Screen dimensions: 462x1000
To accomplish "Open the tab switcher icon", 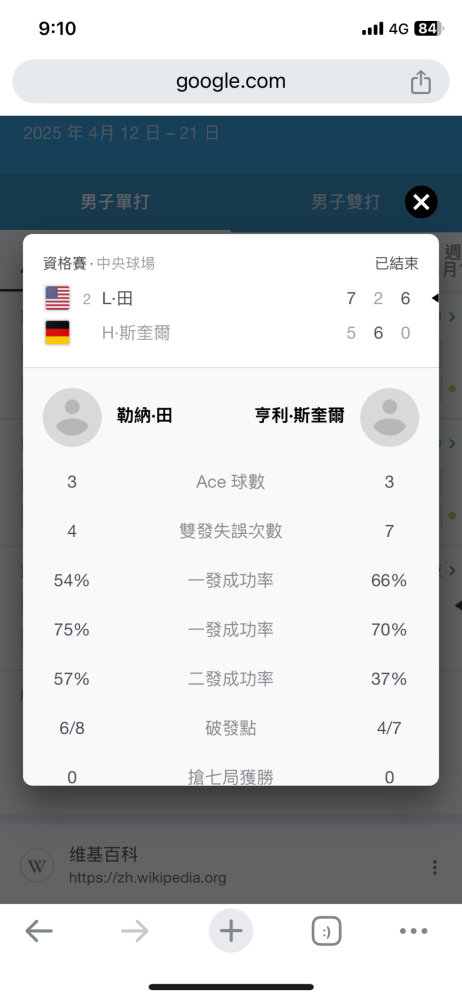I will click(326, 931).
